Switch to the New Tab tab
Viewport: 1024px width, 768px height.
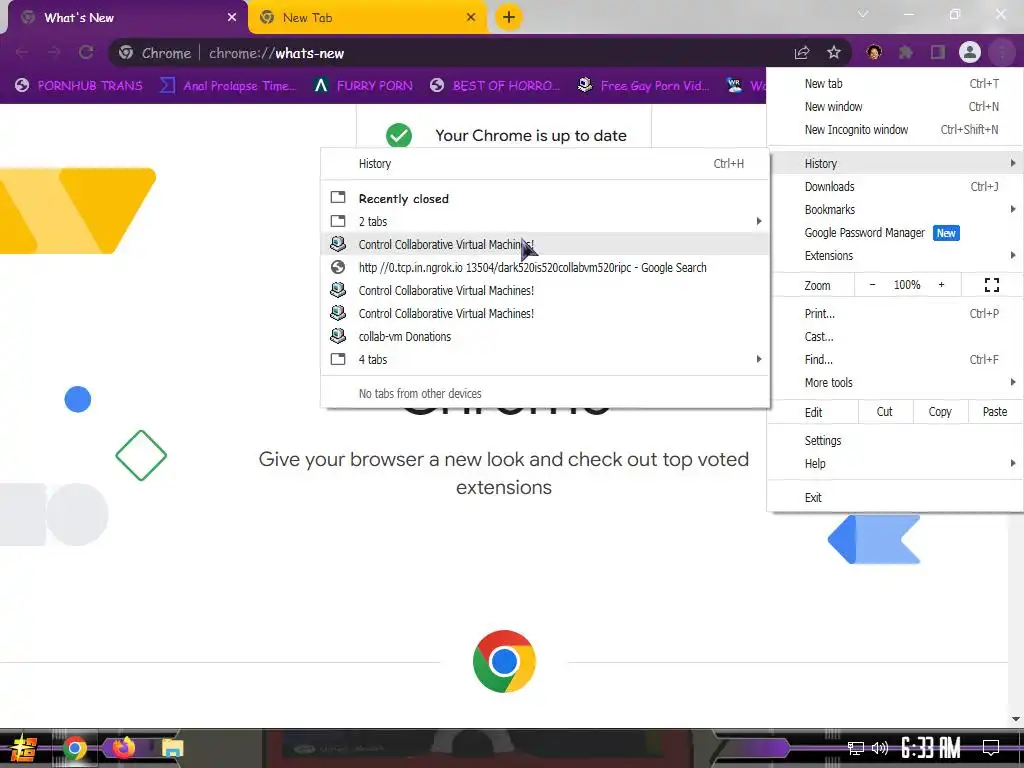click(367, 18)
